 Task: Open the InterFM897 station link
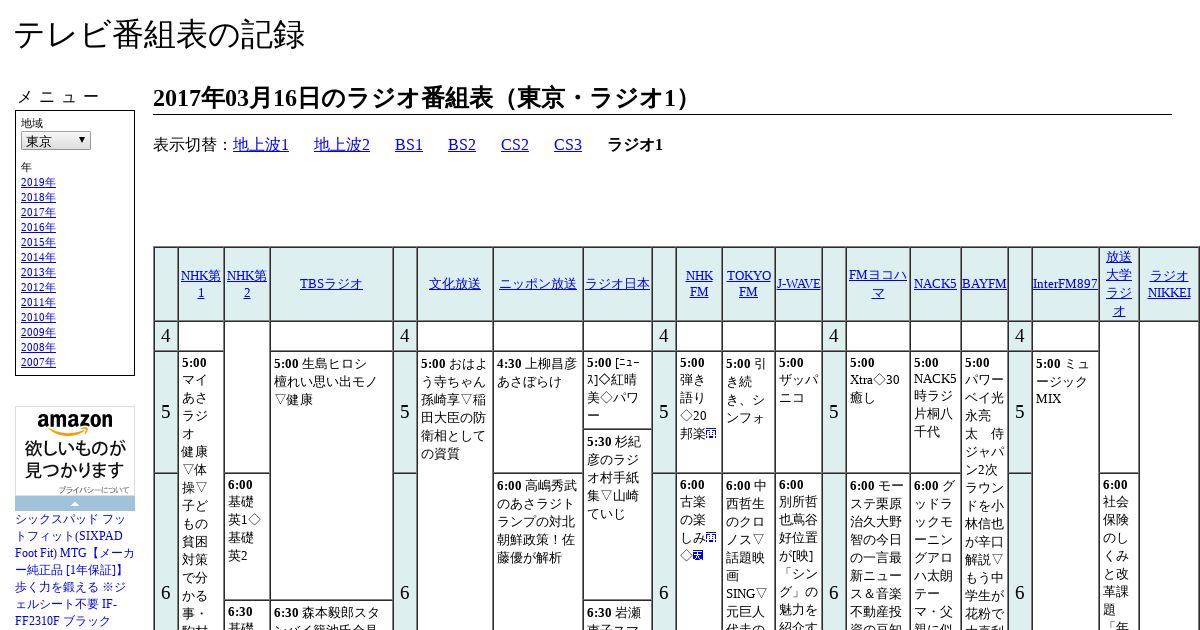(1065, 284)
